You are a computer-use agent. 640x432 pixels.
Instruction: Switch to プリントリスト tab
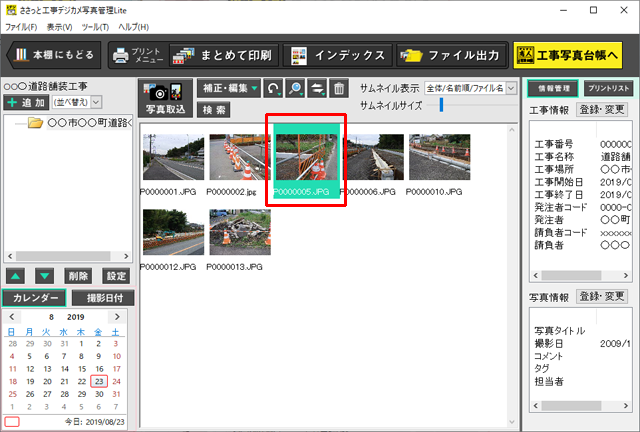609,88
